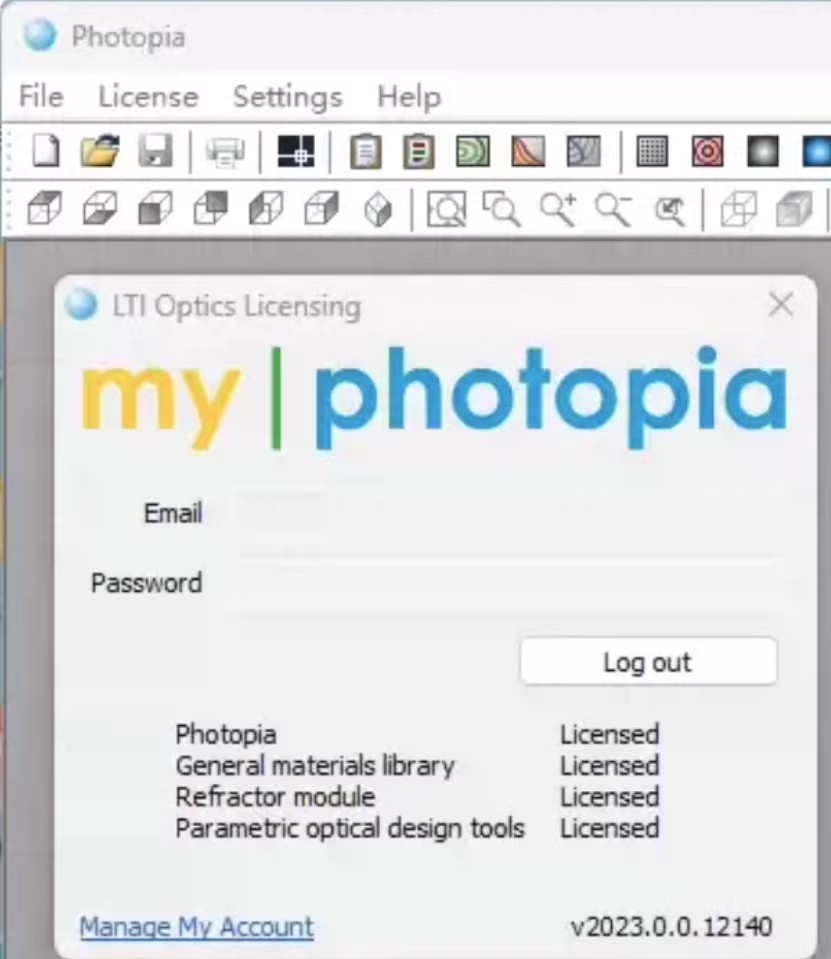This screenshot has height=959, width=831.
Task: Click the 'Refractor module' license row text
Action: [275, 797]
